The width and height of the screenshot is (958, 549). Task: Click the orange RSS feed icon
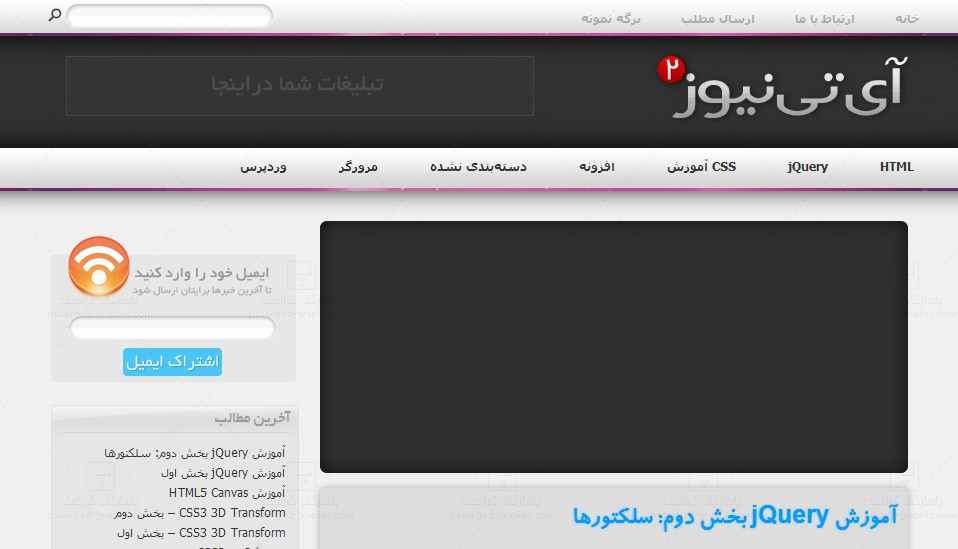98,266
